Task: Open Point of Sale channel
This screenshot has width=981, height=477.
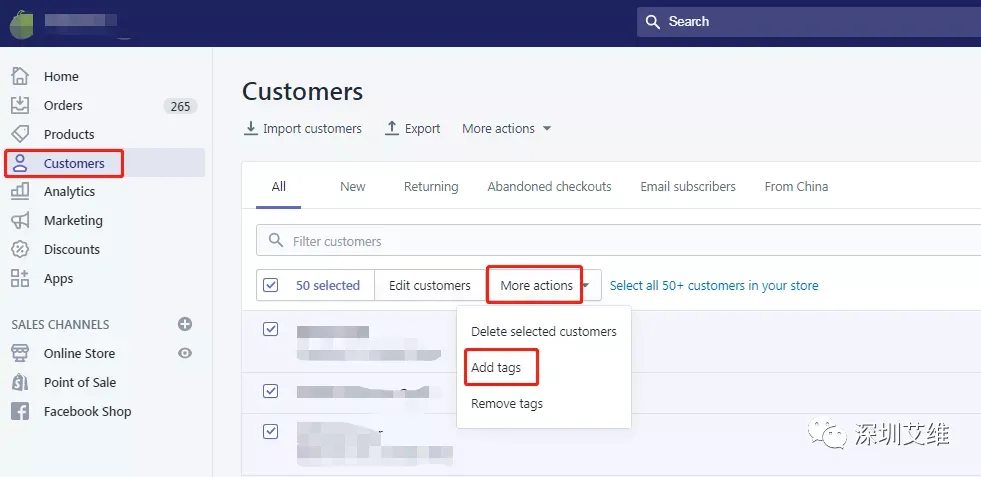Action: (80, 382)
